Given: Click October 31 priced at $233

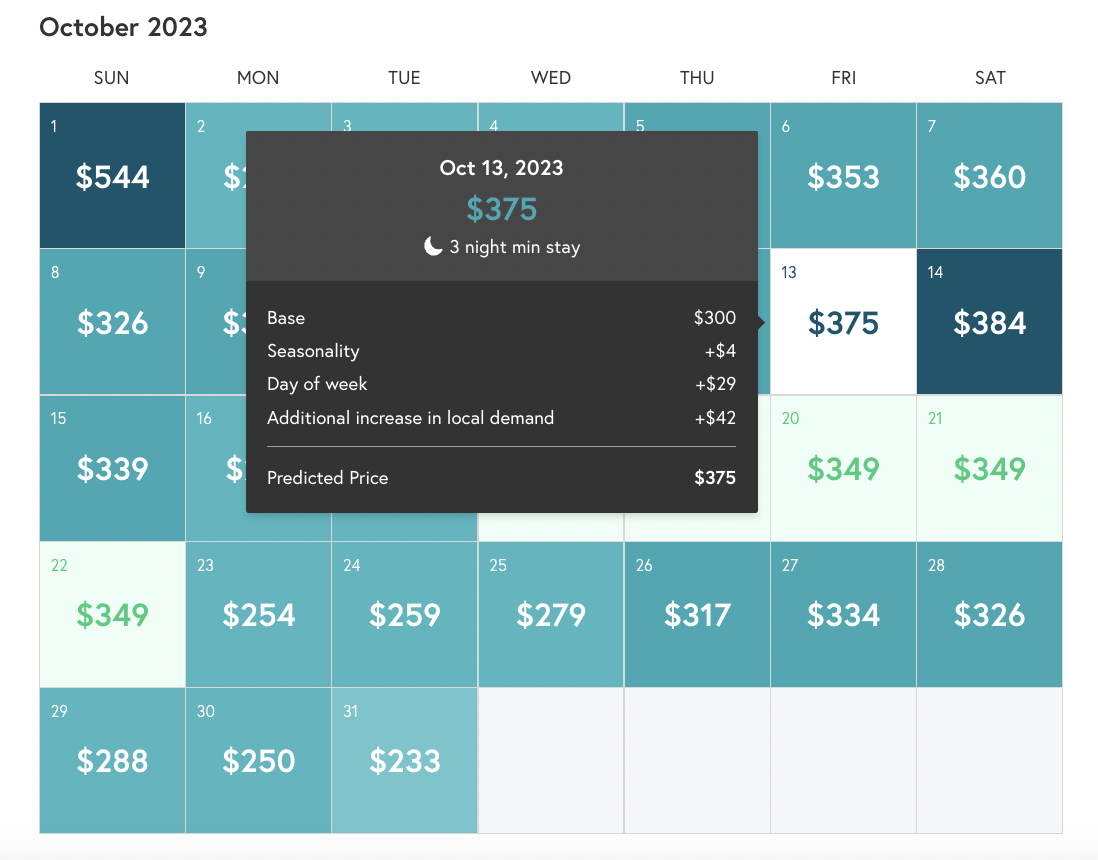Looking at the screenshot, I should point(404,760).
